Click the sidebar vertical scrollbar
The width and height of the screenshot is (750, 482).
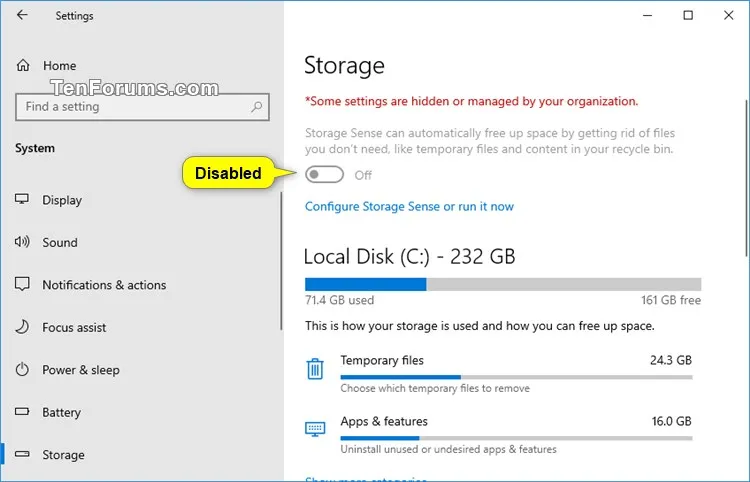click(281, 261)
